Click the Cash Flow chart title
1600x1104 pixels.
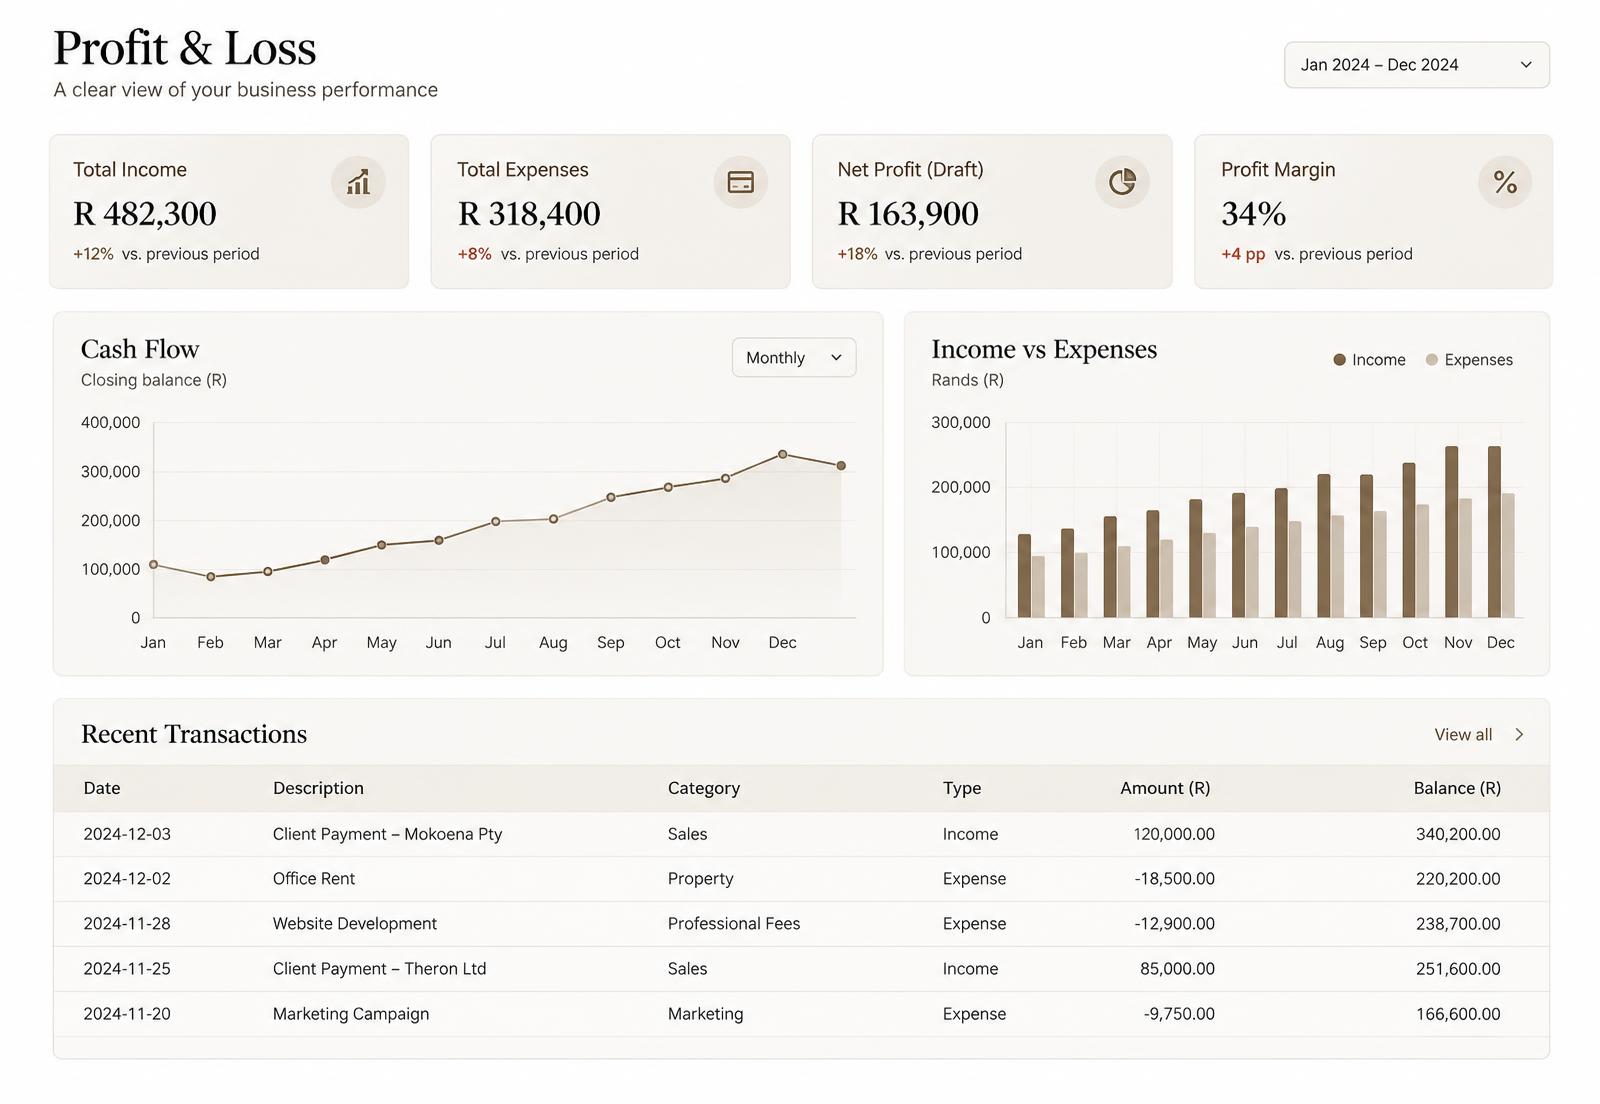point(140,349)
